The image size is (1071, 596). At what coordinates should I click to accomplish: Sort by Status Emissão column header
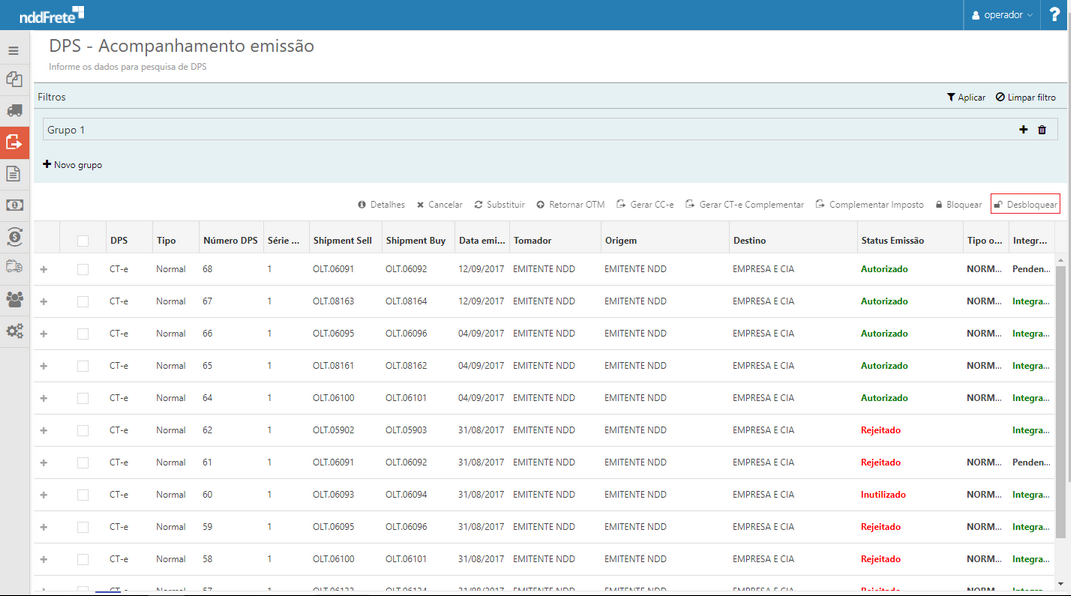pyautogui.click(x=892, y=241)
